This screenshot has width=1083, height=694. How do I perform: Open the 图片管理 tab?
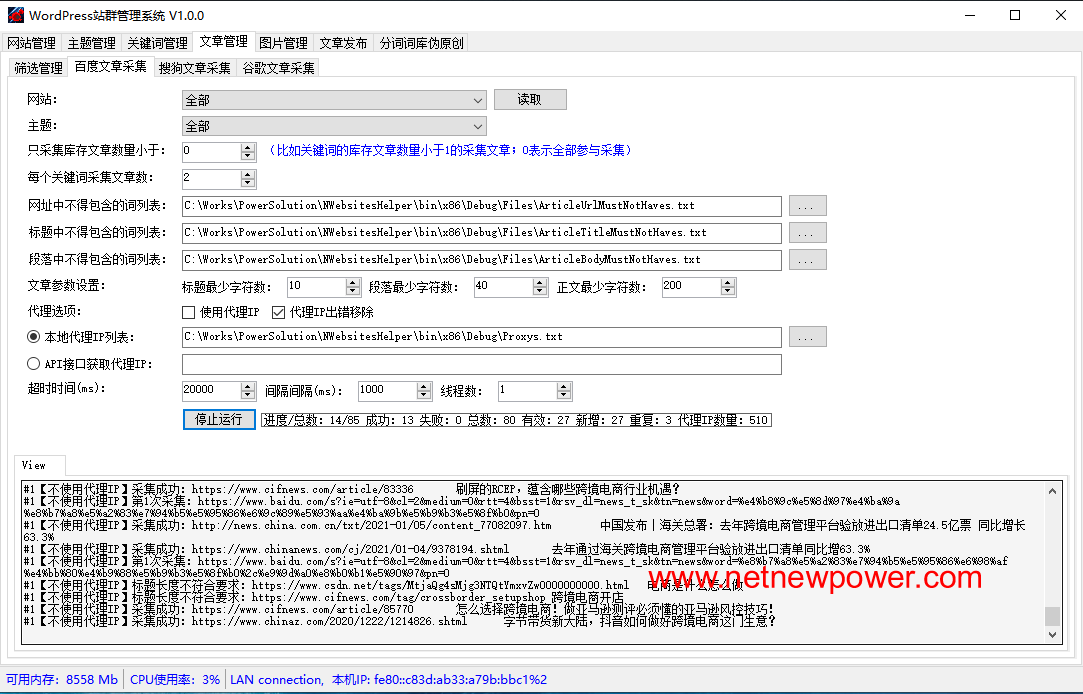coord(283,43)
